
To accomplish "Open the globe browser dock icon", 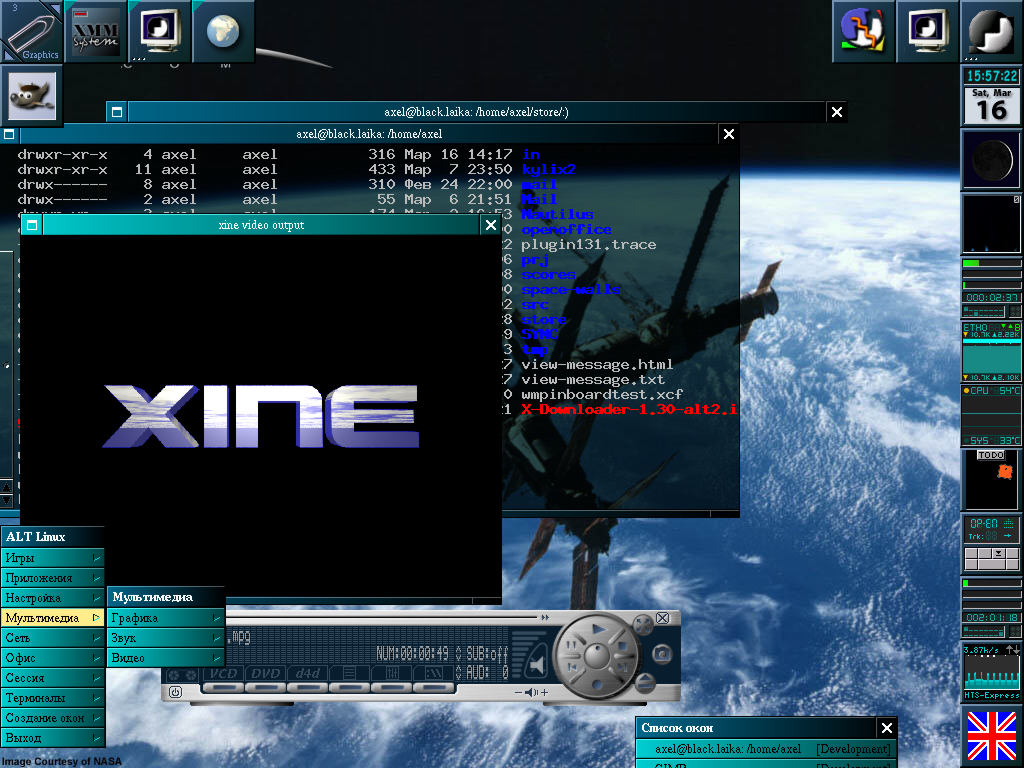I will pyautogui.click(x=222, y=31).
